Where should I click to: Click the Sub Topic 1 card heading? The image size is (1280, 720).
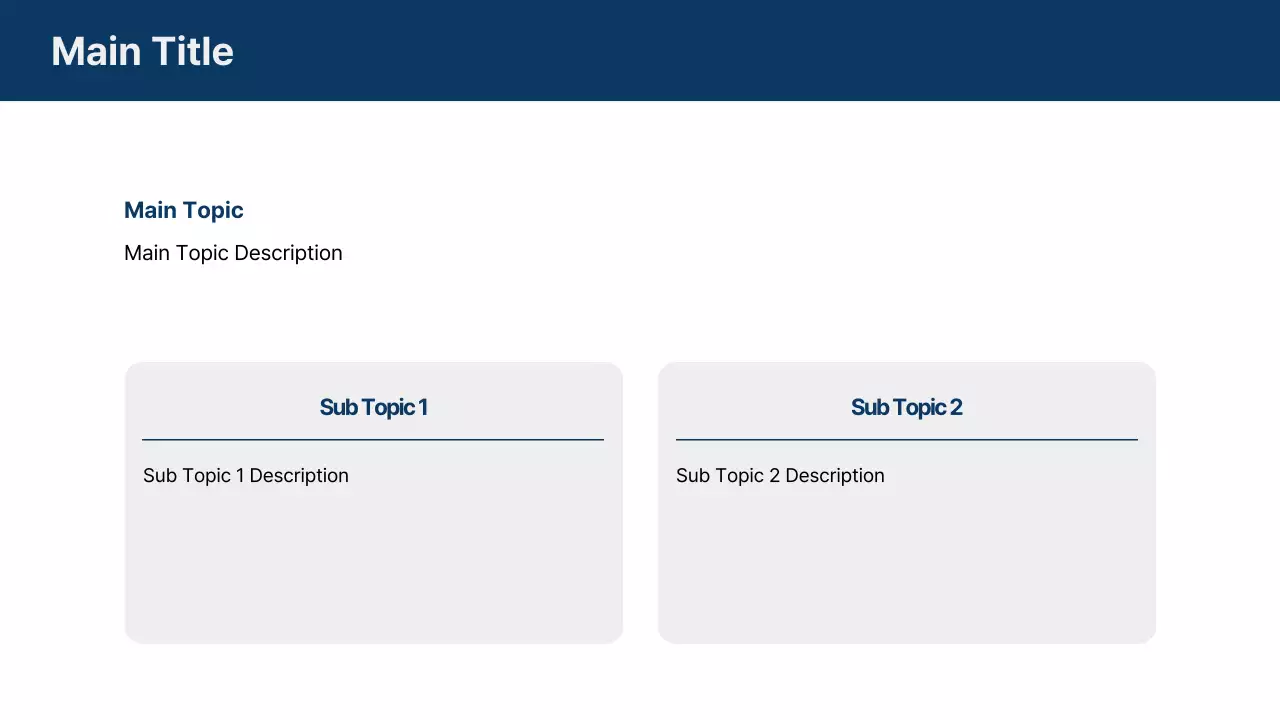click(373, 407)
